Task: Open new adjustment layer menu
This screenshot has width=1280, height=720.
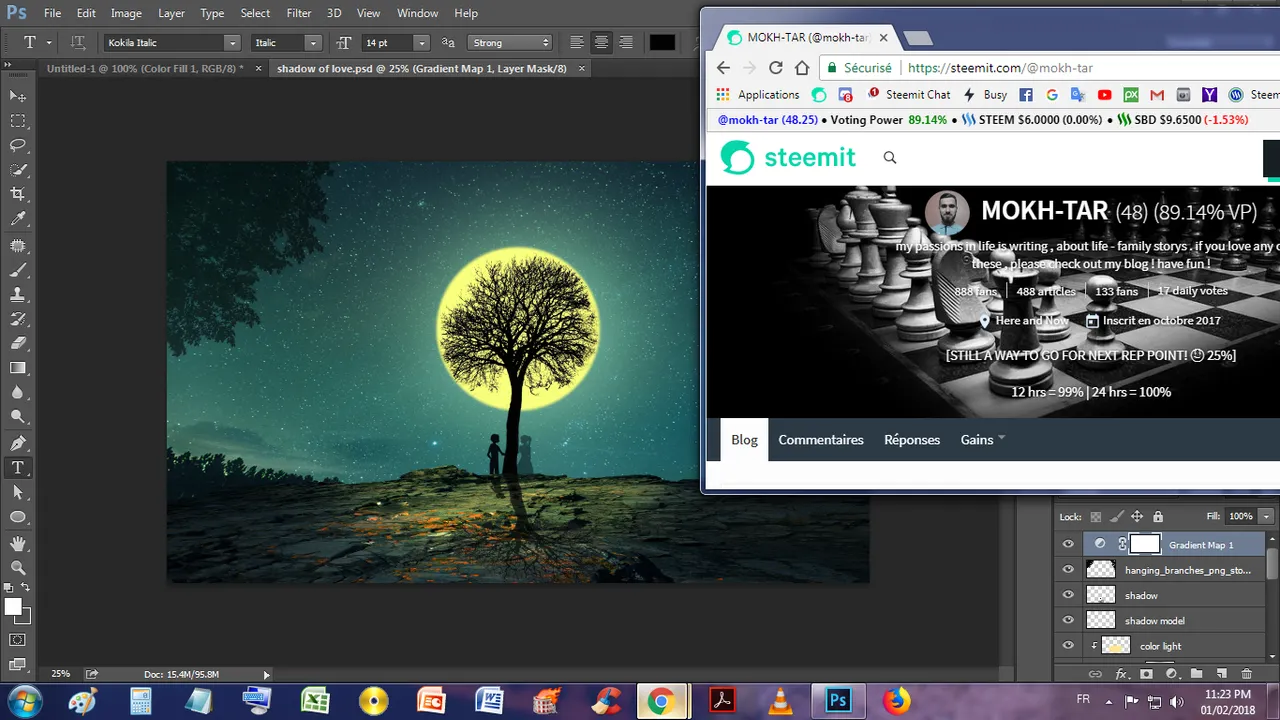Action: [1171, 674]
